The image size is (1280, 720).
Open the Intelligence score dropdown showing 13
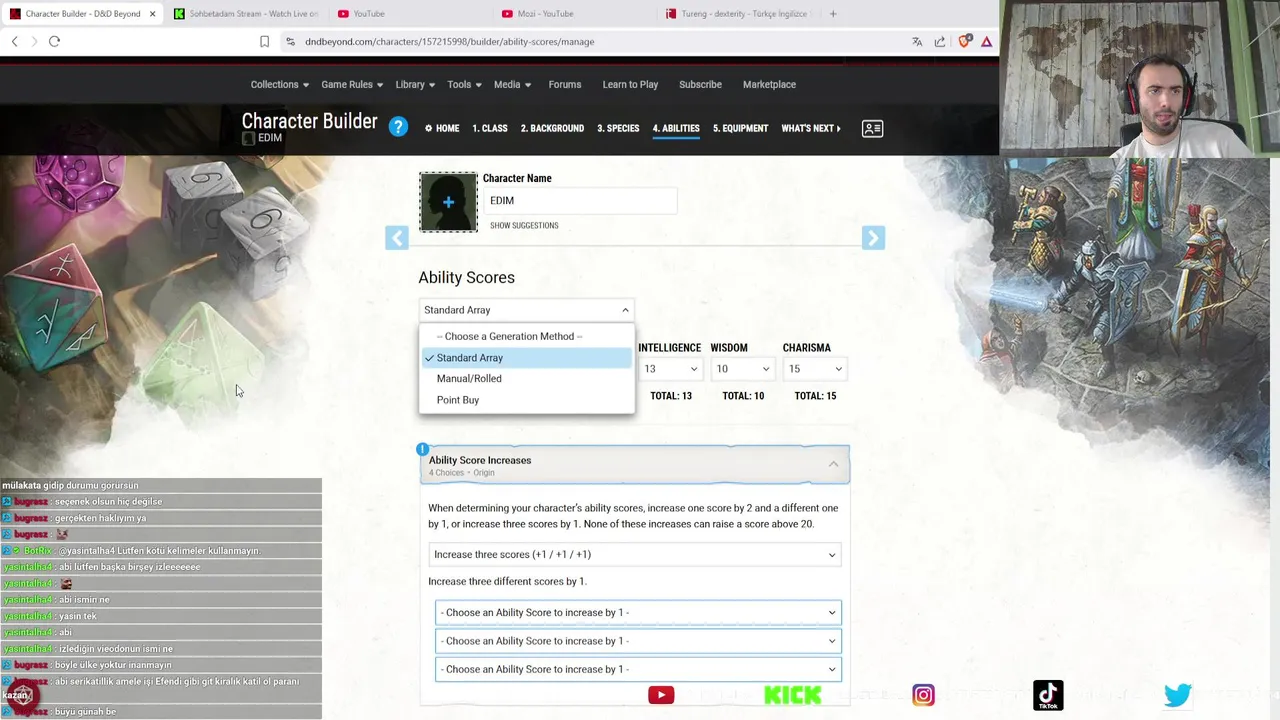(669, 369)
